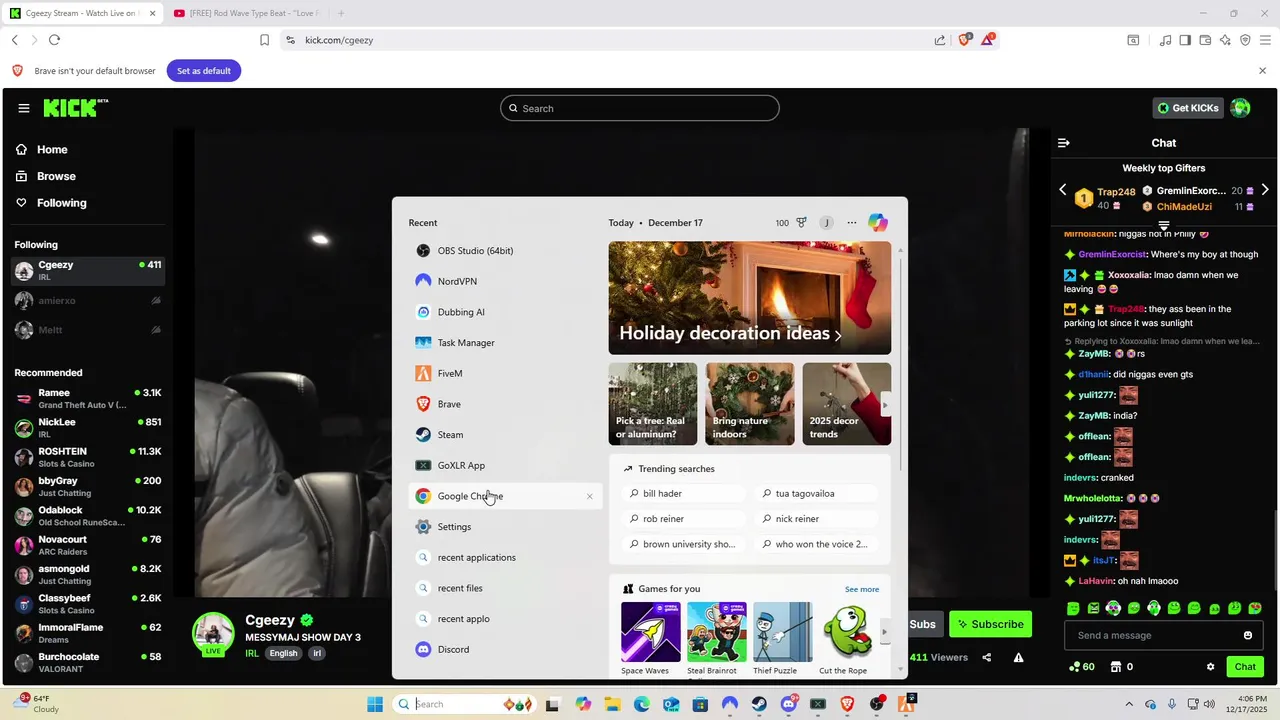Open Browse in Kick sidebar
The width and height of the screenshot is (1280, 720).
(56, 176)
